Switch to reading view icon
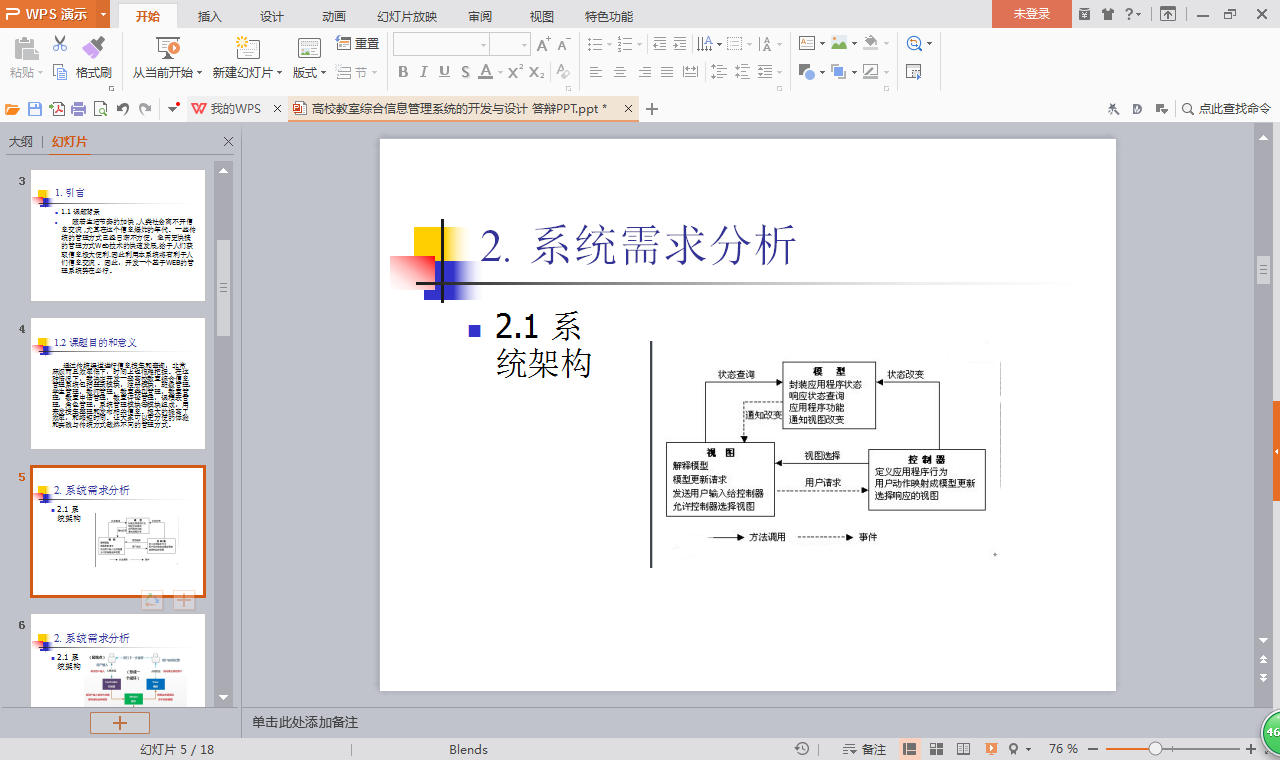The height and width of the screenshot is (760, 1280). pyautogui.click(x=964, y=749)
